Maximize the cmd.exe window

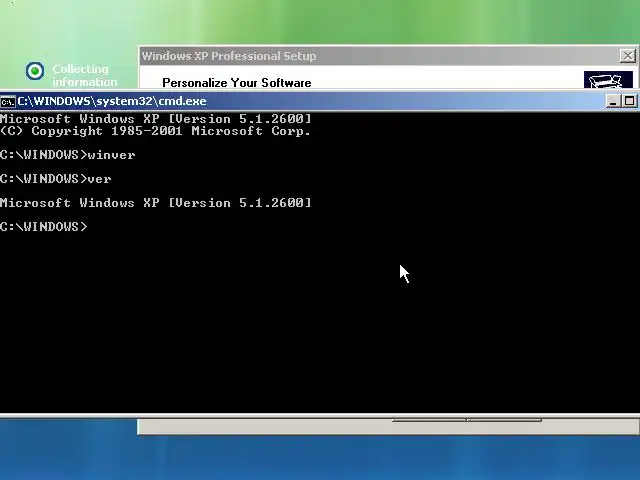(x=629, y=101)
